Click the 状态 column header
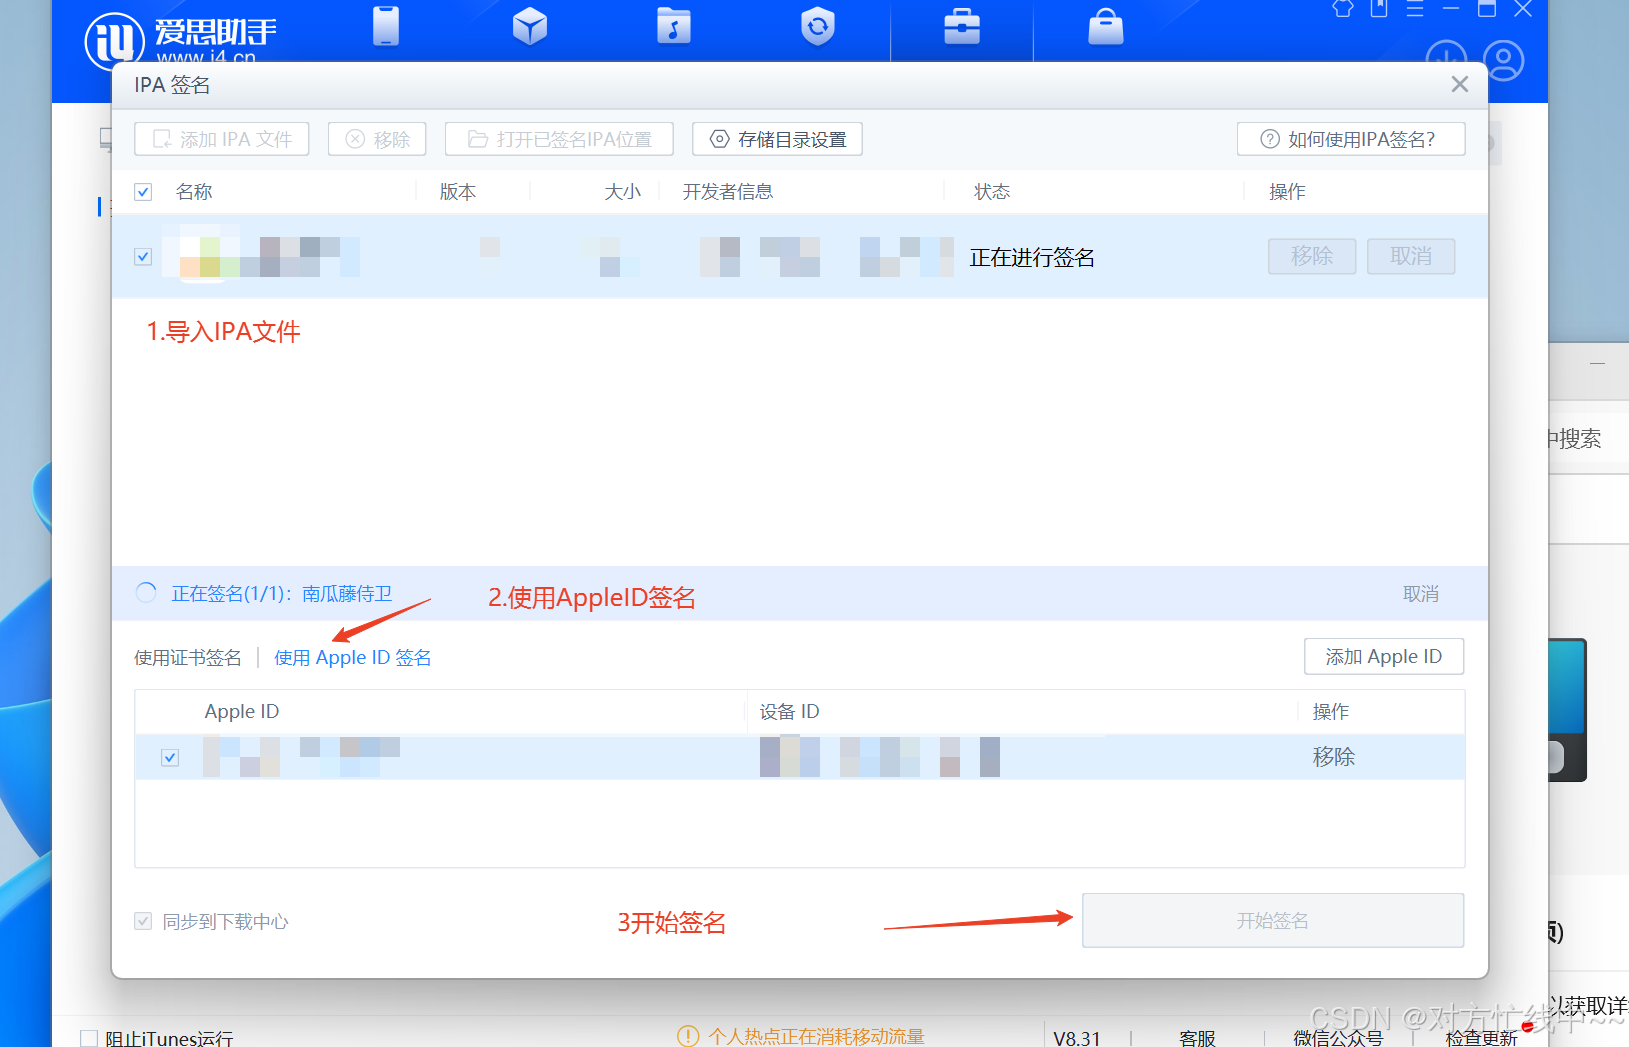This screenshot has width=1629, height=1047. tap(992, 192)
